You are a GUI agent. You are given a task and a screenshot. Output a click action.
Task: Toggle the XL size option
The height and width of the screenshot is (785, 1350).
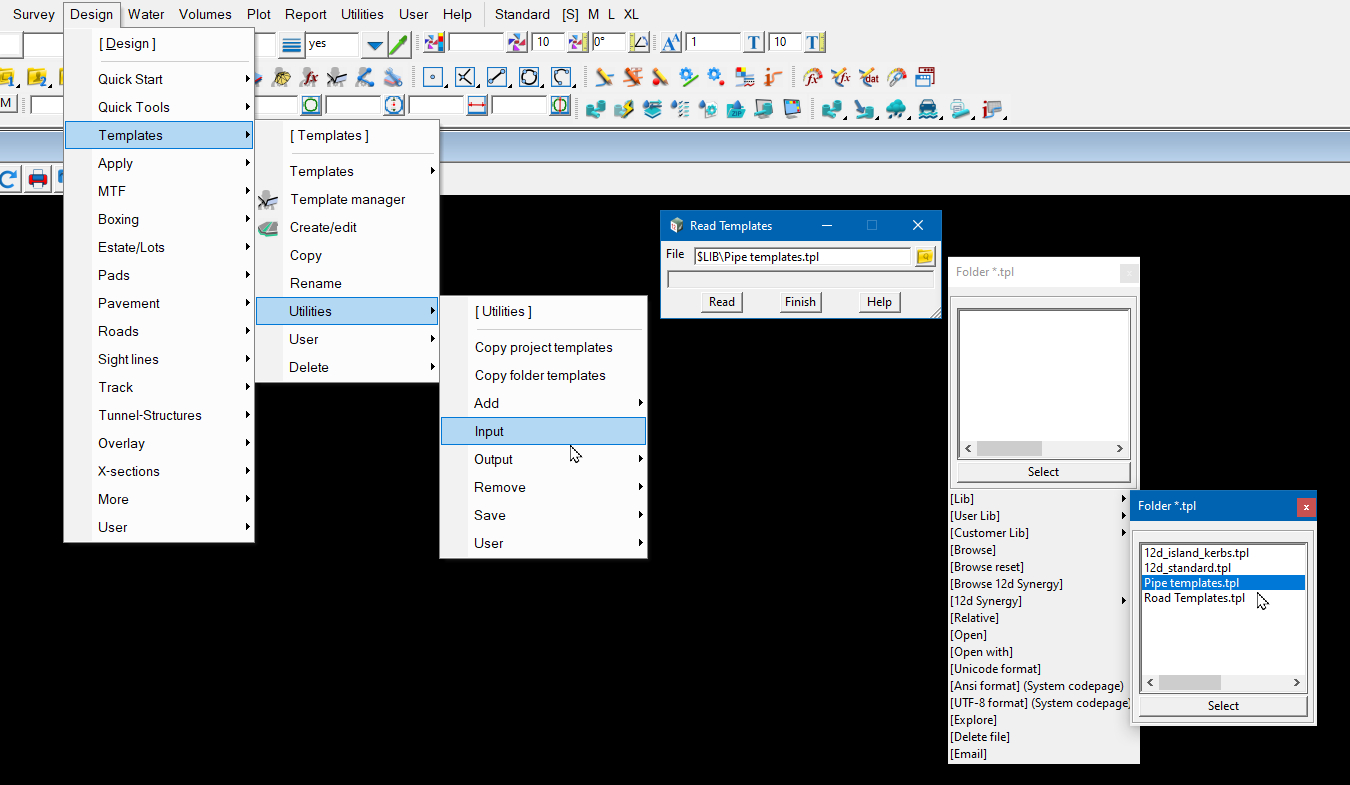pyautogui.click(x=631, y=14)
